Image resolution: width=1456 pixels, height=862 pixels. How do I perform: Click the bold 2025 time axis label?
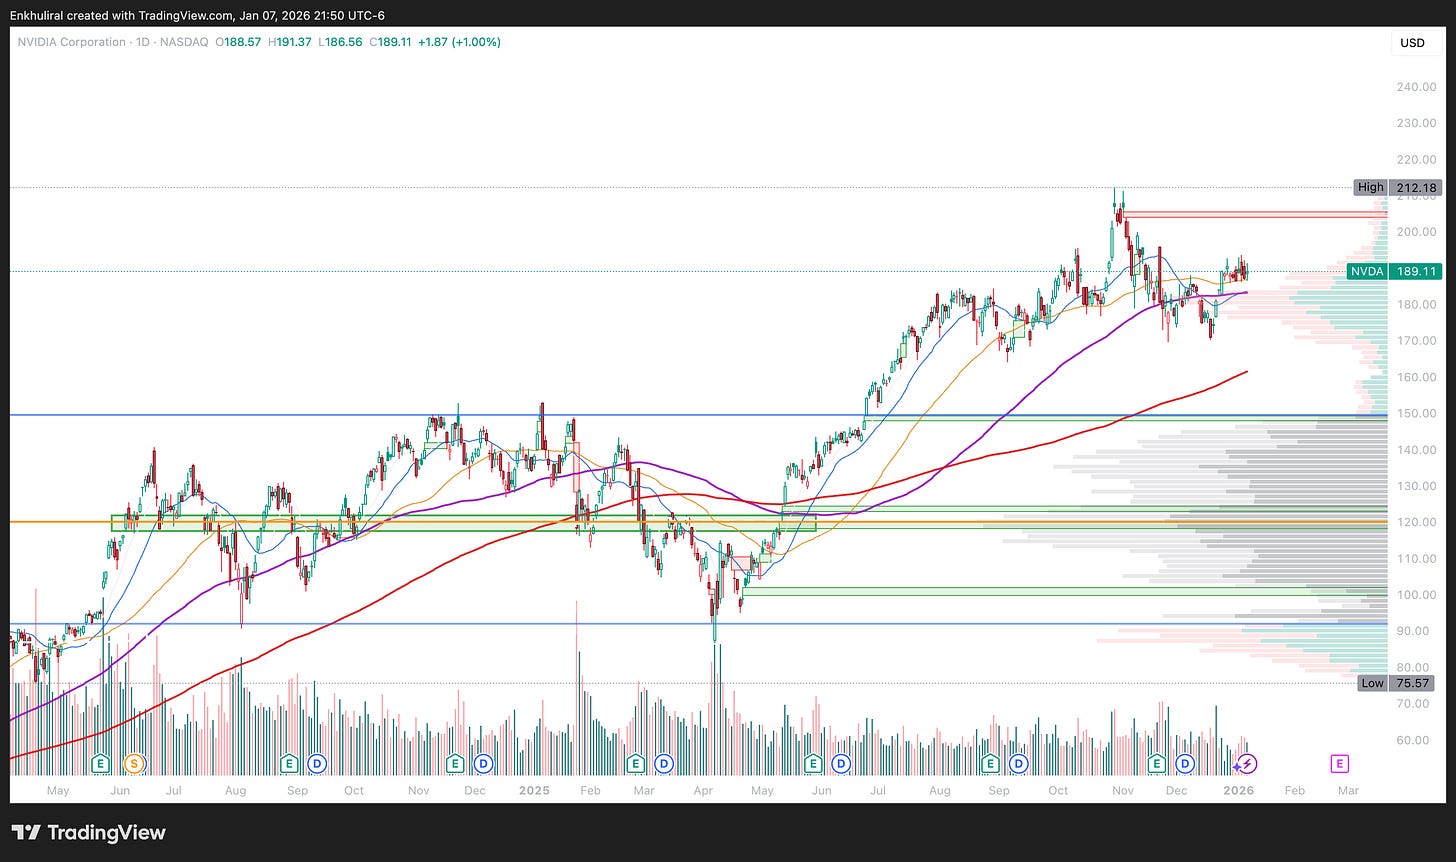[534, 790]
